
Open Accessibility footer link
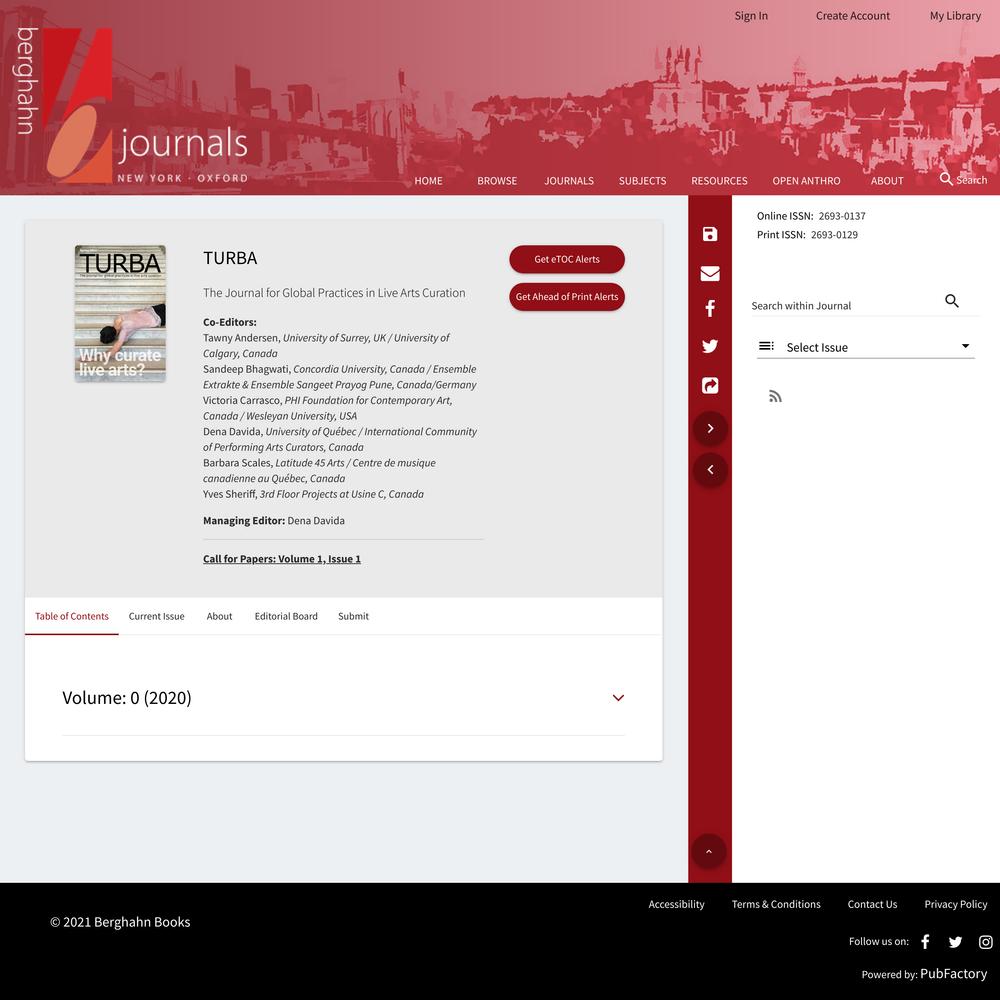pyautogui.click(x=677, y=904)
